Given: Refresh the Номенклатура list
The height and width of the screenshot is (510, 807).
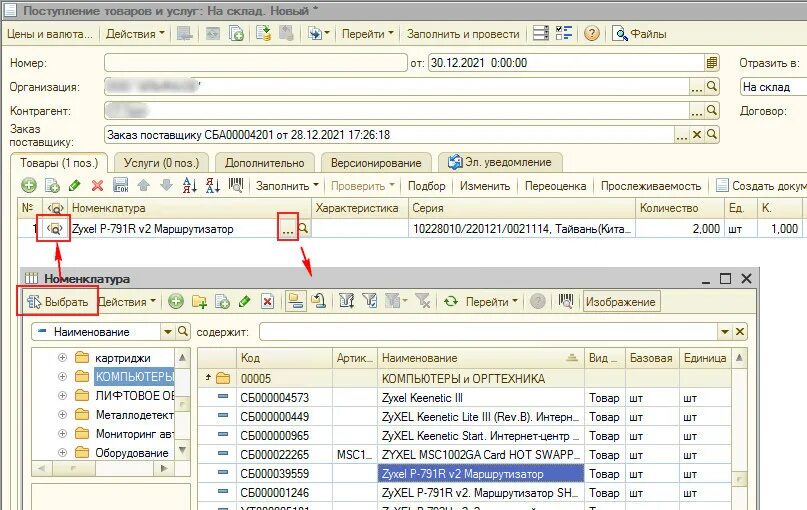Looking at the screenshot, I should [x=451, y=302].
